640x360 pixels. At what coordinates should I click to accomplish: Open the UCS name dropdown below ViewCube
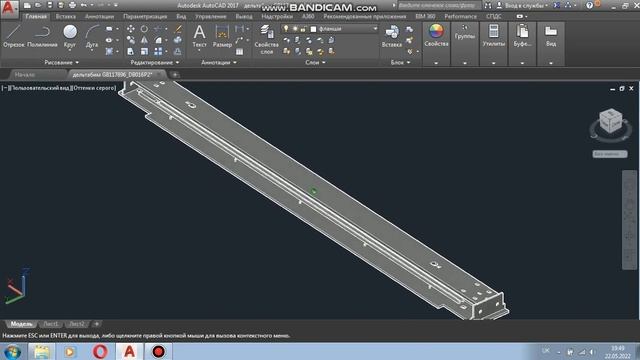click(x=610, y=154)
